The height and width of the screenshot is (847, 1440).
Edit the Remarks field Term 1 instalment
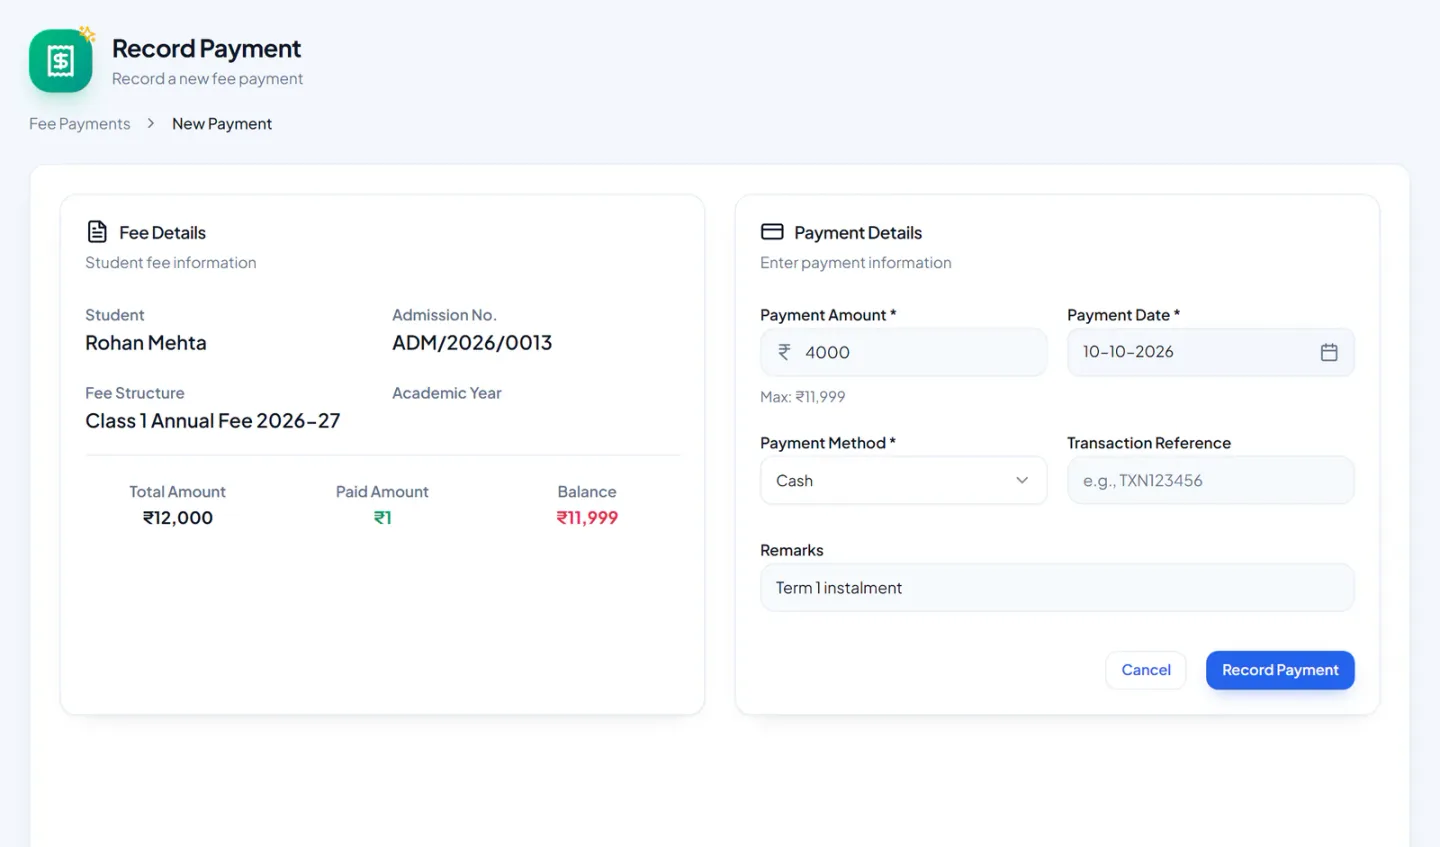click(1057, 588)
